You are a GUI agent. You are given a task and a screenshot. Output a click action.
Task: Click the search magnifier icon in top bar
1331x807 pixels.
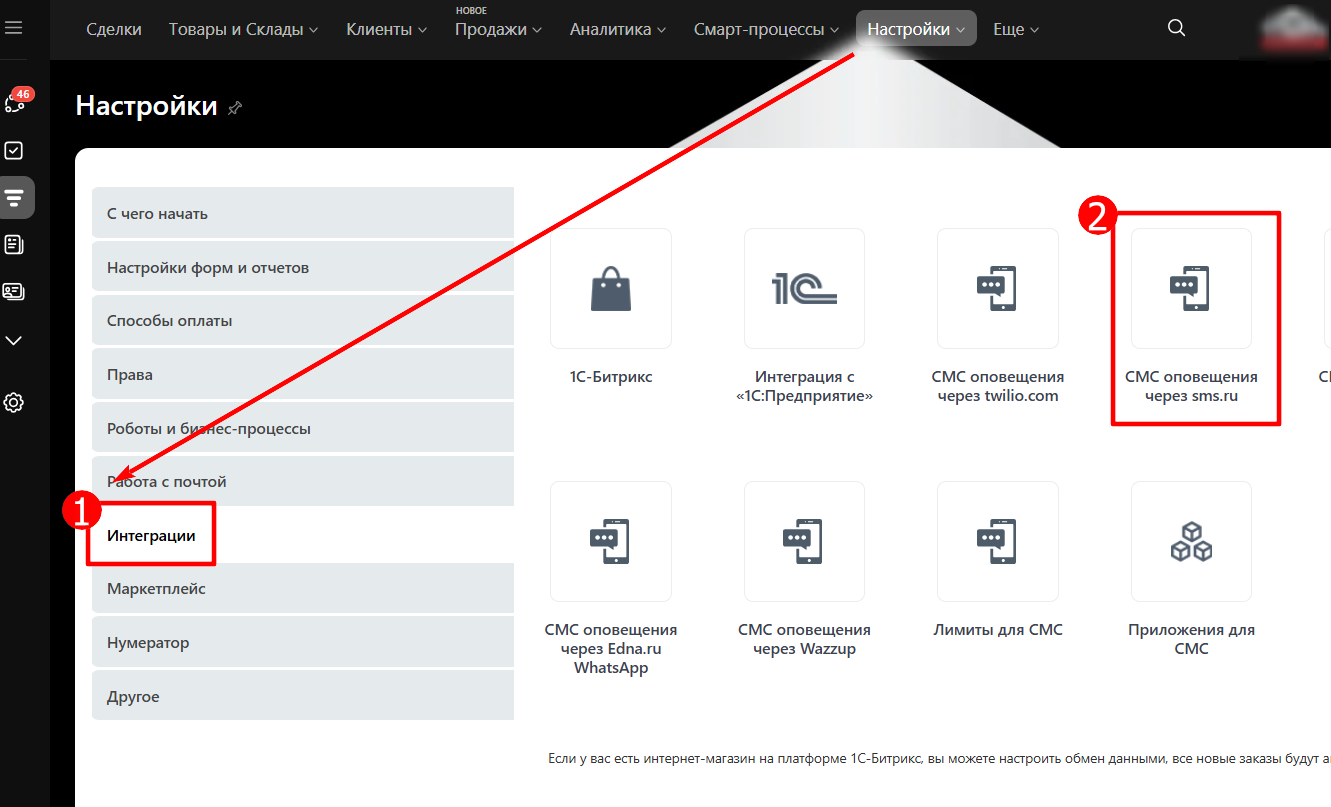point(1177,28)
